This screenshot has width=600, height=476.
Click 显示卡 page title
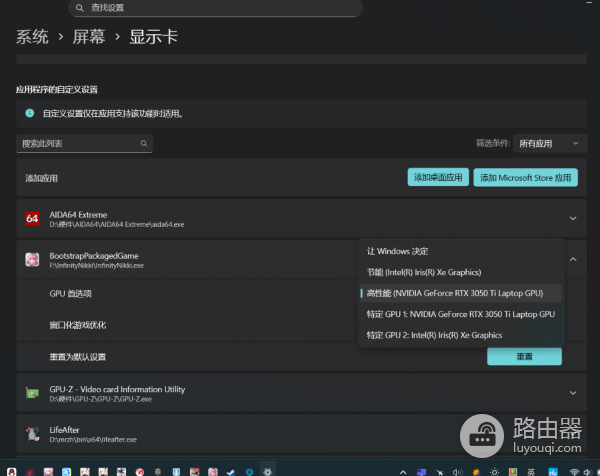(x=153, y=37)
